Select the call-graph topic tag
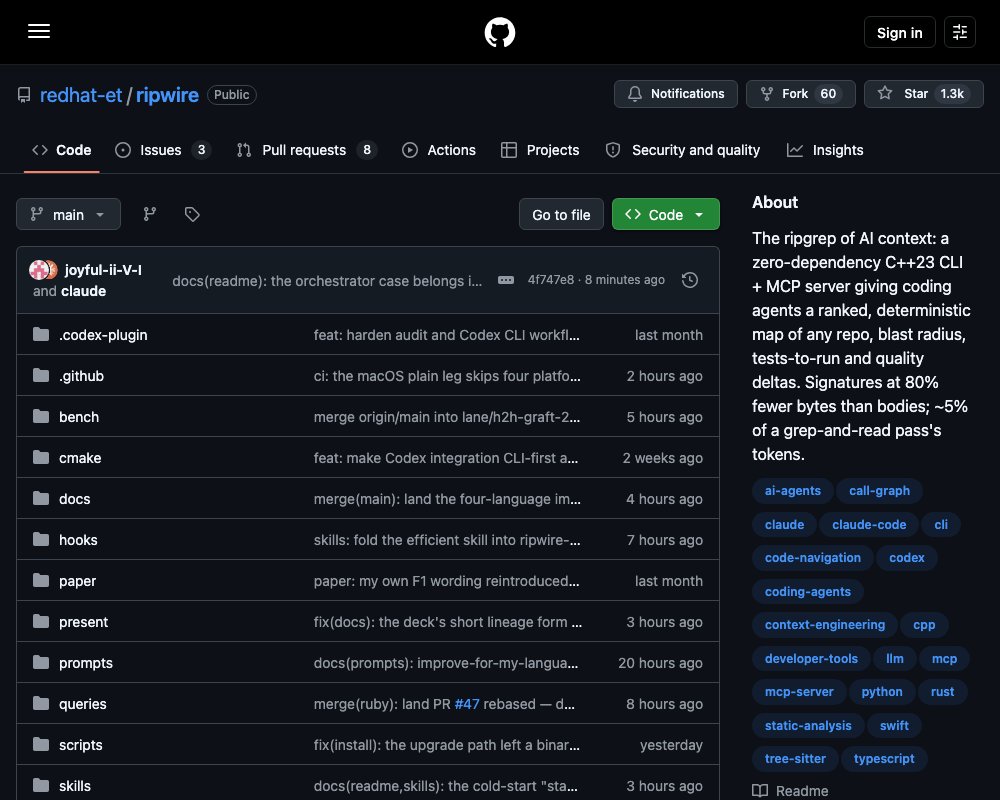The width and height of the screenshot is (1000, 800). click(879, 491)
